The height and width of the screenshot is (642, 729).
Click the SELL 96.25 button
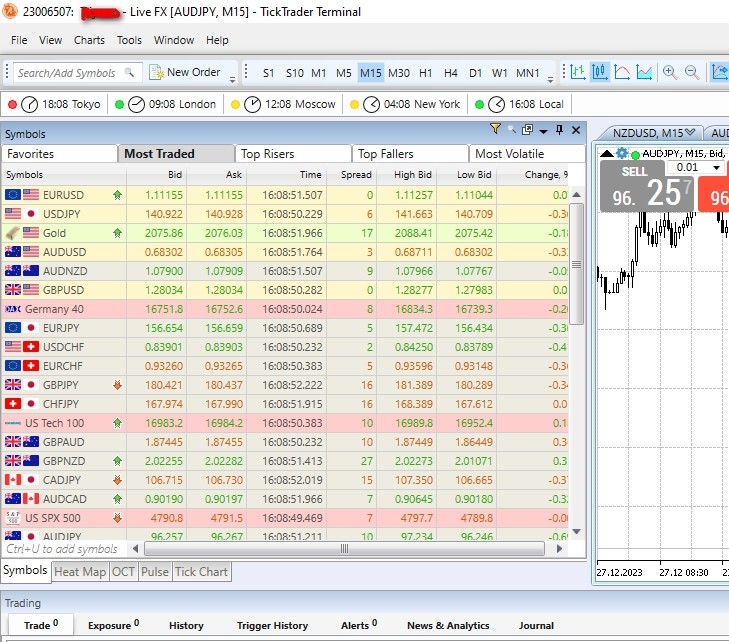[646, 186]
